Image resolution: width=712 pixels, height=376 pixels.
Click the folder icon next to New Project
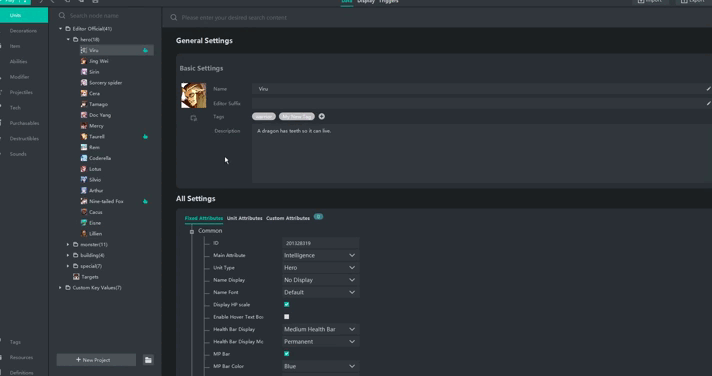coord(148,360)
